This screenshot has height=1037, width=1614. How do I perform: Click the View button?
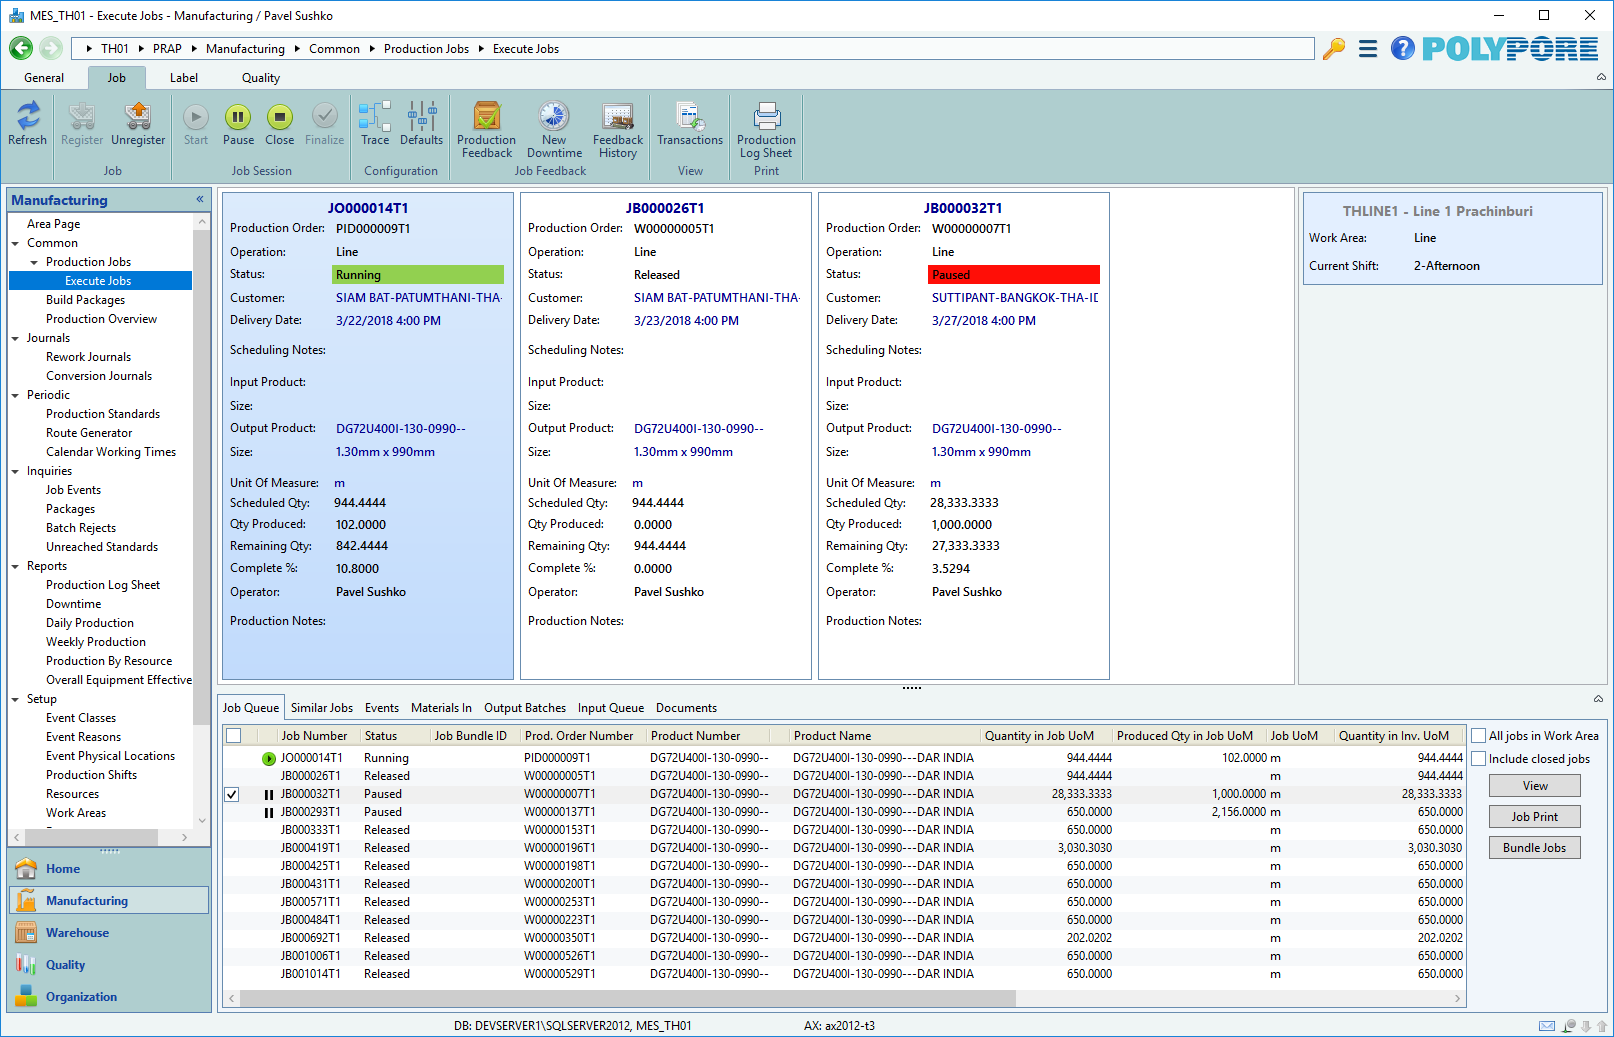(1535, 786)
